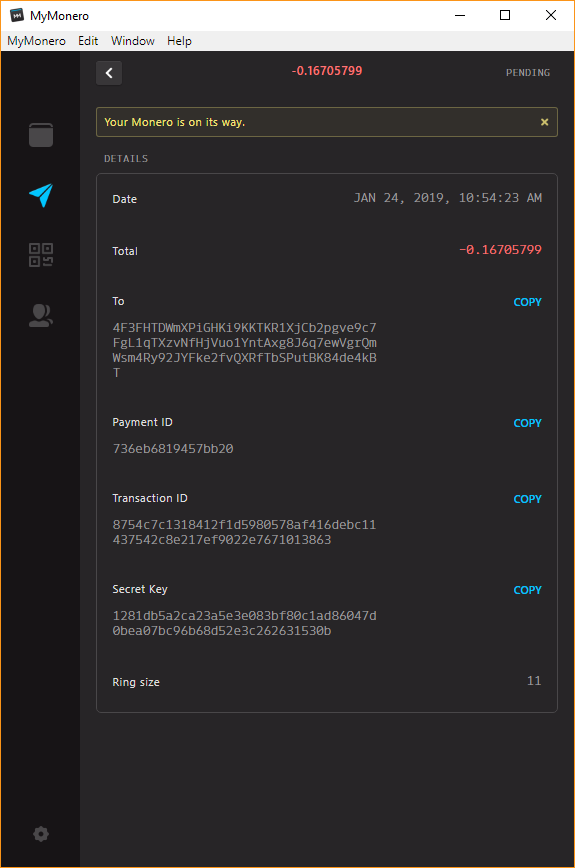Viewport: 575px width, 868px height.
Task: Copy the Payment ID
Action: pyautogui.click(x=527, y=423)
